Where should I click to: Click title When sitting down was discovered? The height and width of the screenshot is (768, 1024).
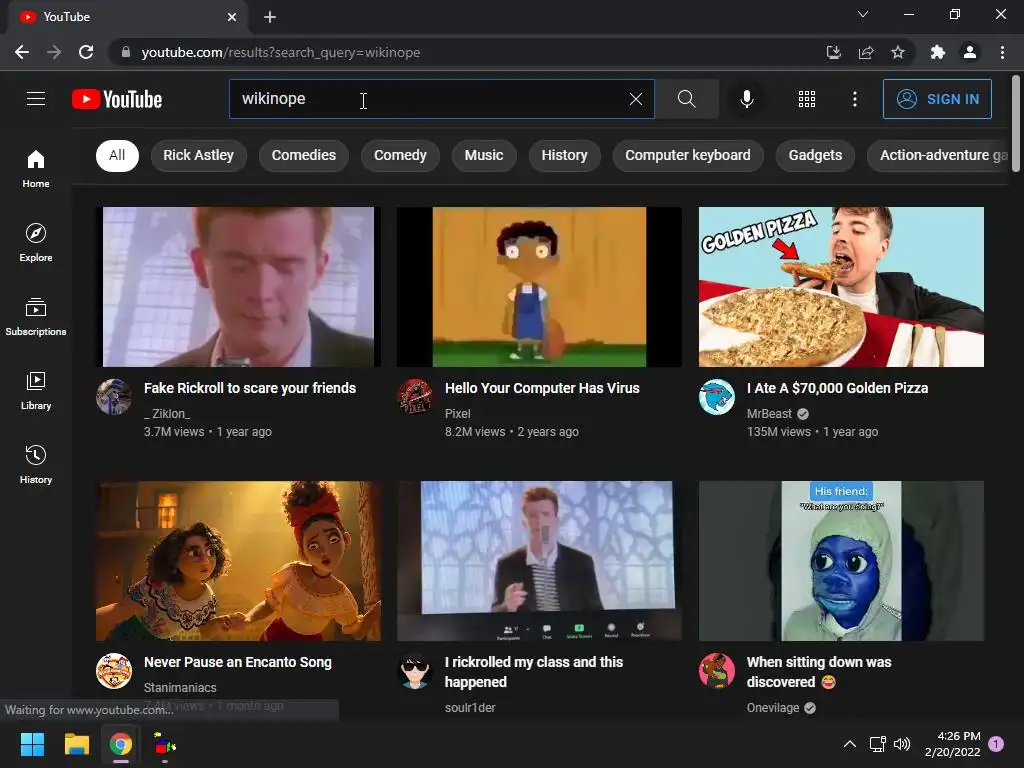coord(819,672)
